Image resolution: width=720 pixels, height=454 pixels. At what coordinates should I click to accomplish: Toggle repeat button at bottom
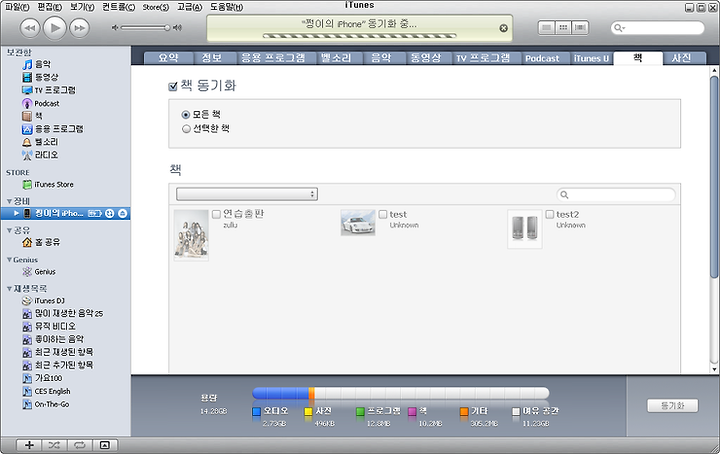[79, 445]
